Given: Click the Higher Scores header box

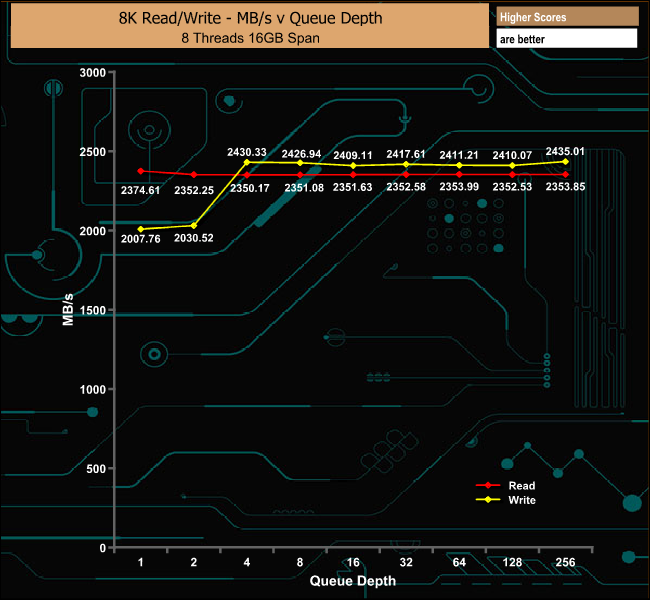Looking at the screenshot, I should click(566, 17).
